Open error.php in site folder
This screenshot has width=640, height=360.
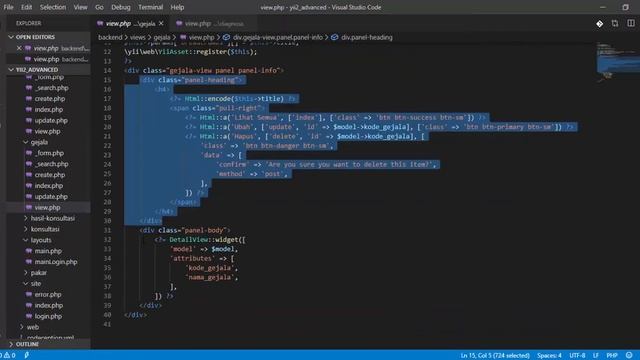(48, 294)
